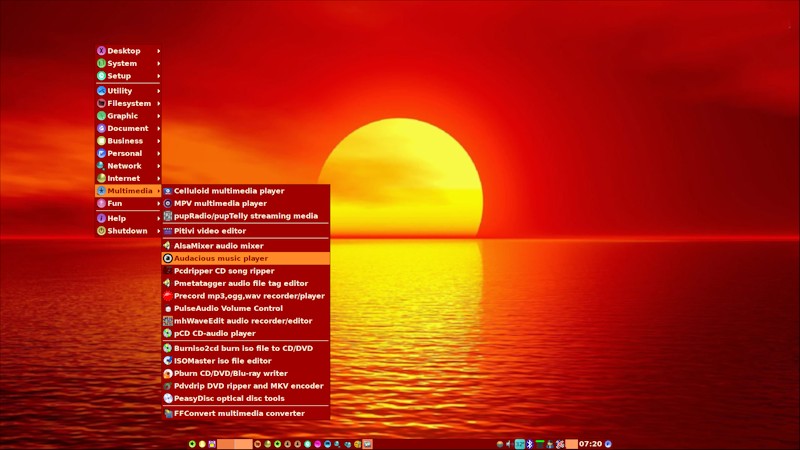Expand the Desktop submenu arrow
Image resolution: width=800 pixels, height=450 pixels.
point(159,51)
